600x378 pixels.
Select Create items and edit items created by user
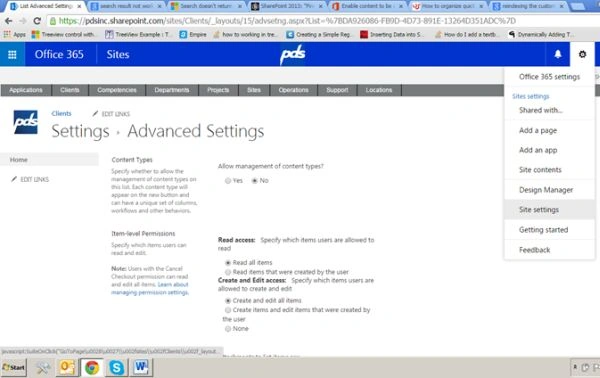(228, 310)
